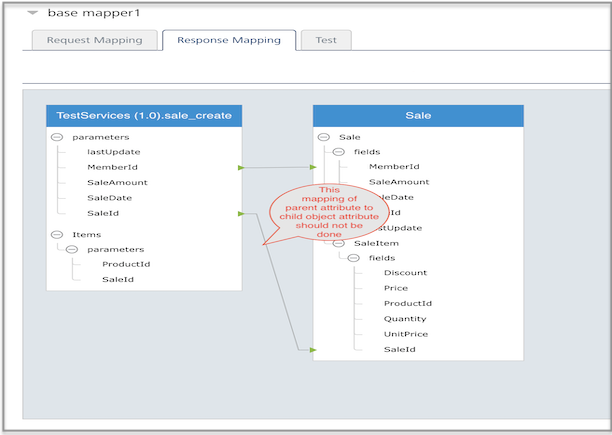This screenshot has height=435, width=612.
Task: Click the MemberId source connector arrow
Action: 241,167
